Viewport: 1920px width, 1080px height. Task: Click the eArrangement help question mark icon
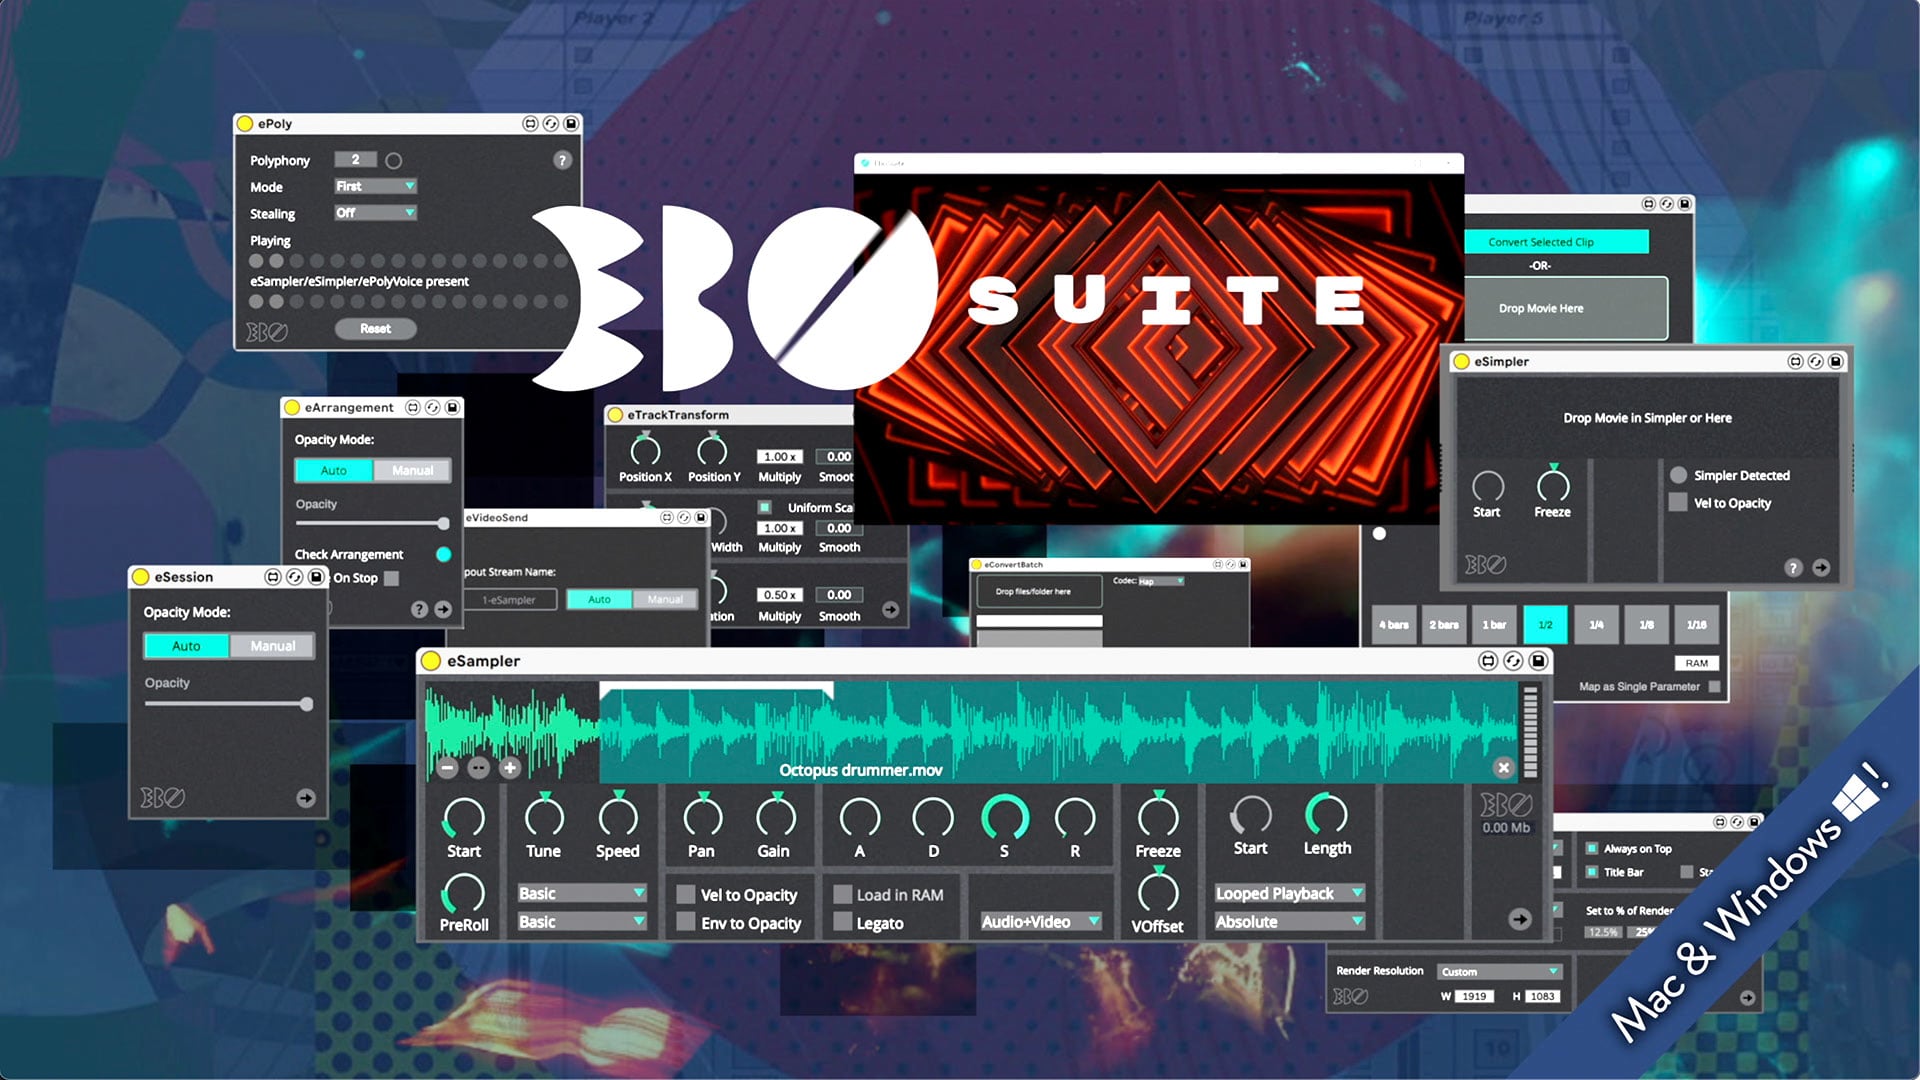pyautogui.click(x=419, y=609)
